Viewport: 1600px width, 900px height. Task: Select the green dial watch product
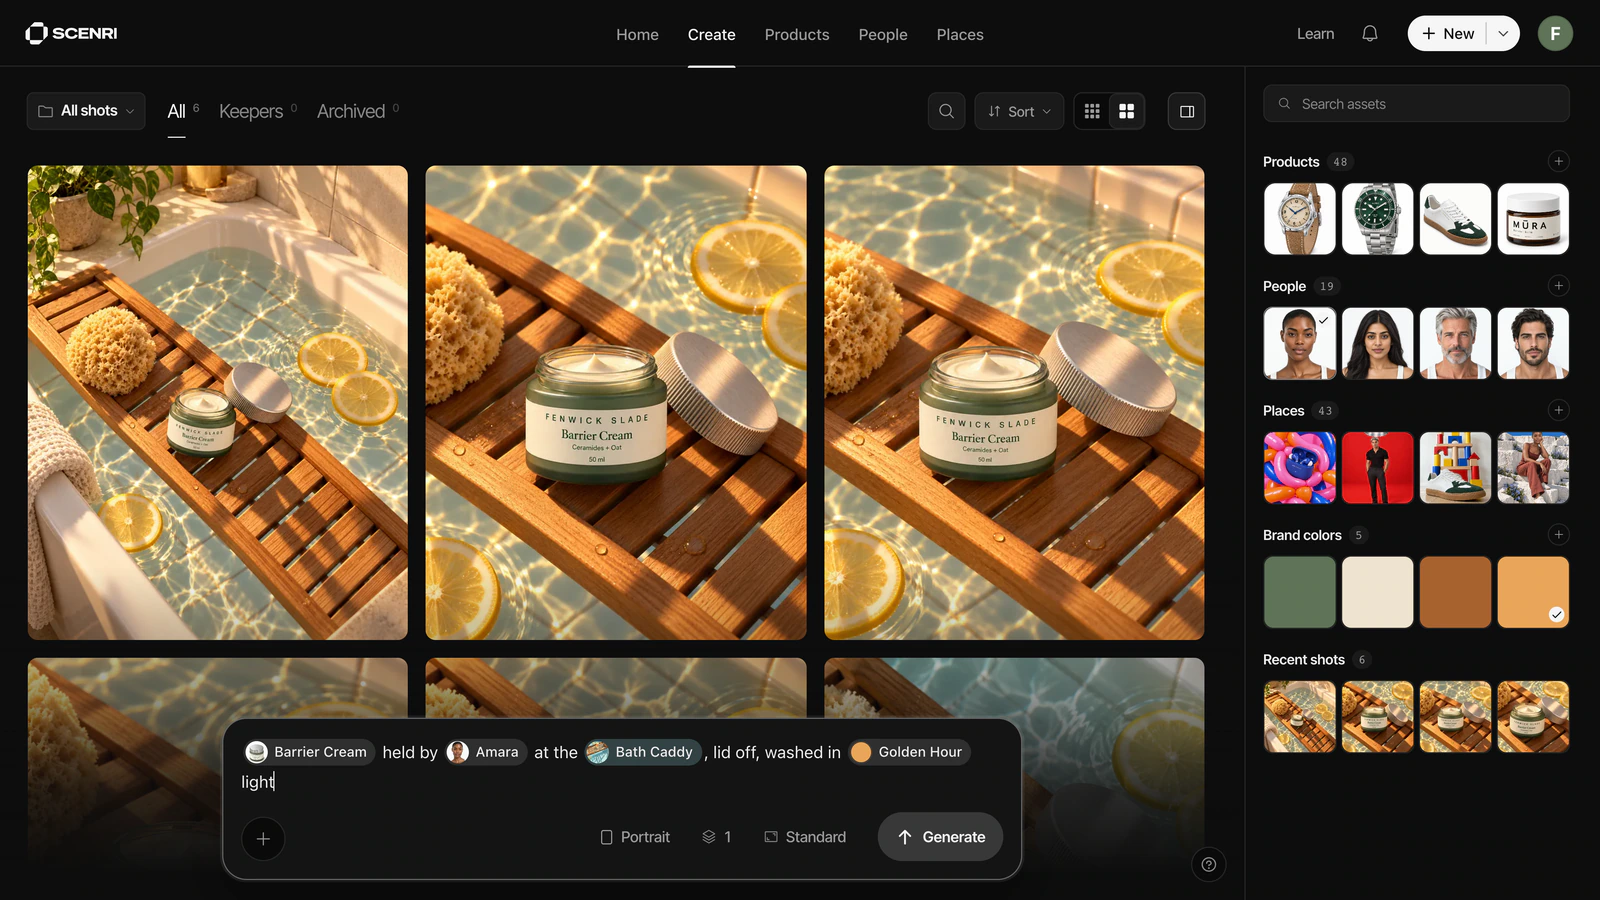click(1377, 219)
